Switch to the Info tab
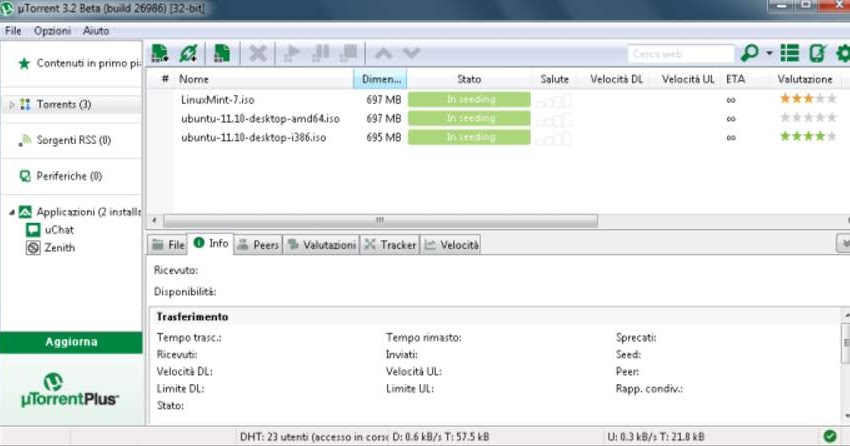Screen dimensions: 850x446 (x=211, y=243)
